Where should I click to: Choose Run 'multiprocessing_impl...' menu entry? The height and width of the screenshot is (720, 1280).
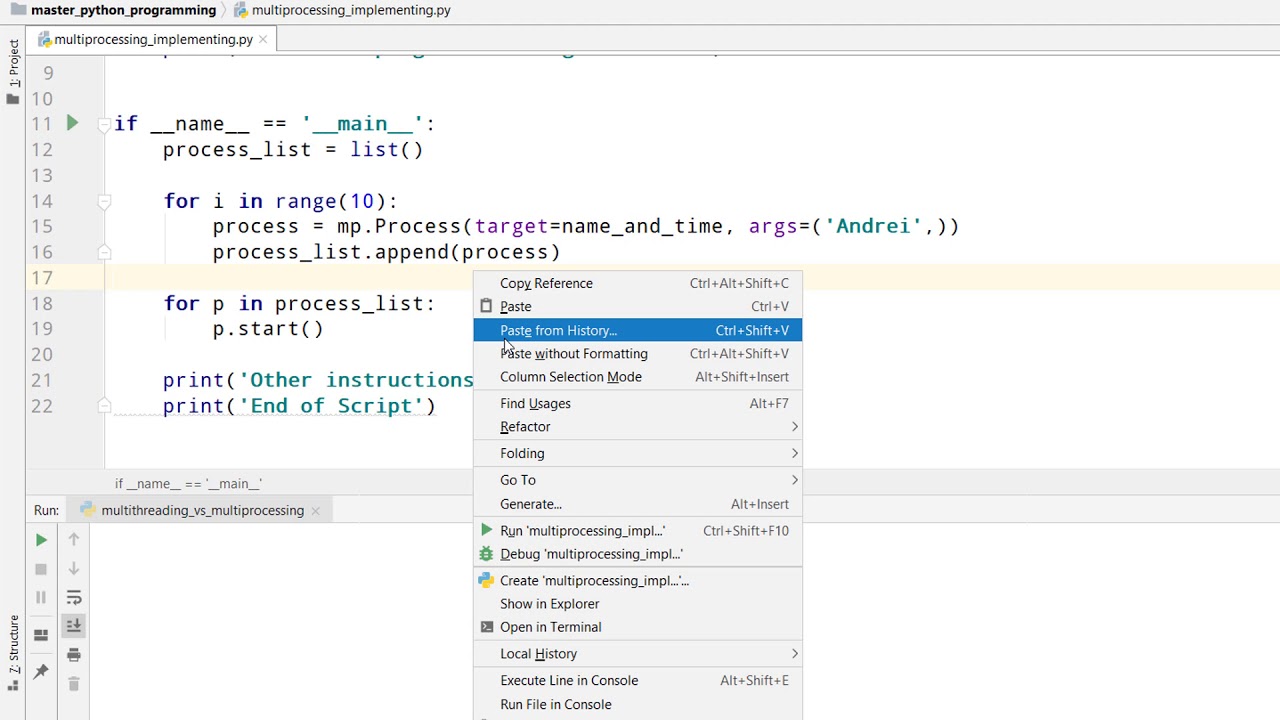pos(637,531)
